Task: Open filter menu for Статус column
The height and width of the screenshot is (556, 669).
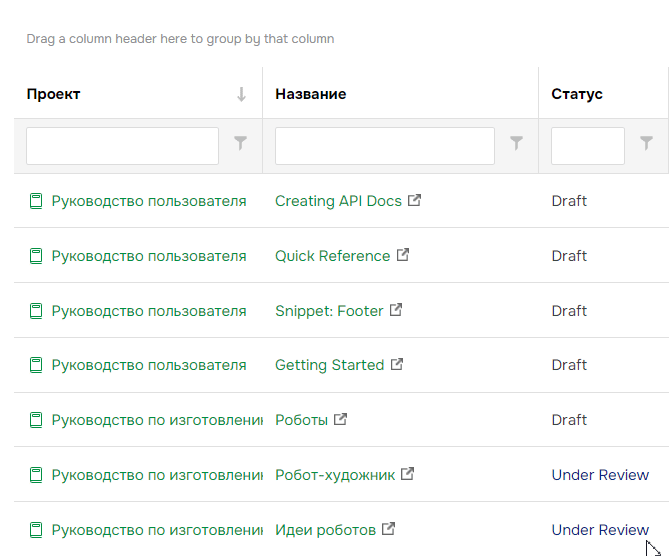Action: (646, 144)
